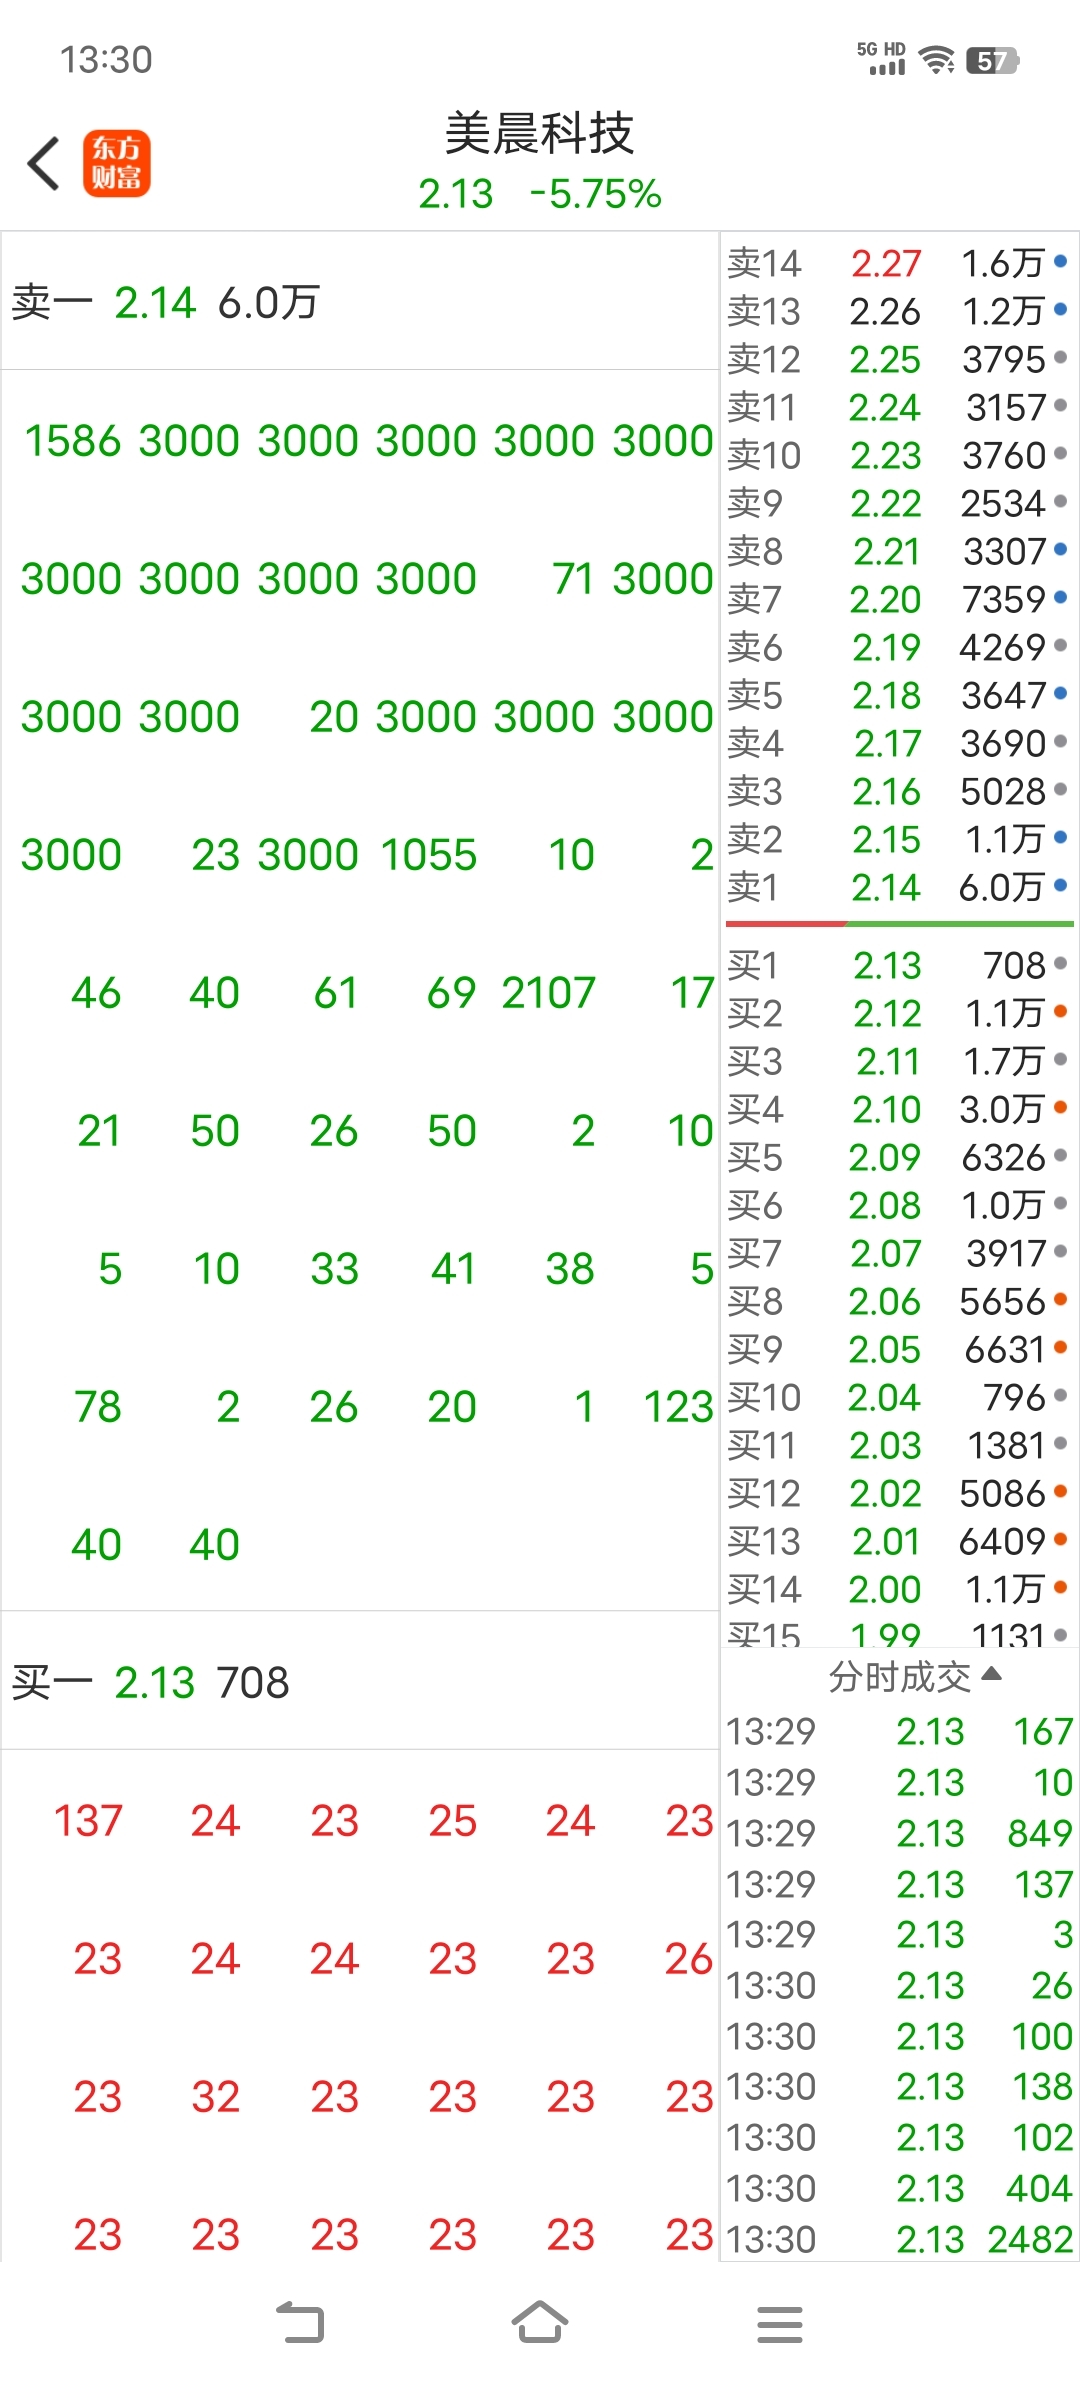Tap the 849 trade volume at 13:29
Screen dimensions: 1080x2388
(1040, 1833)
